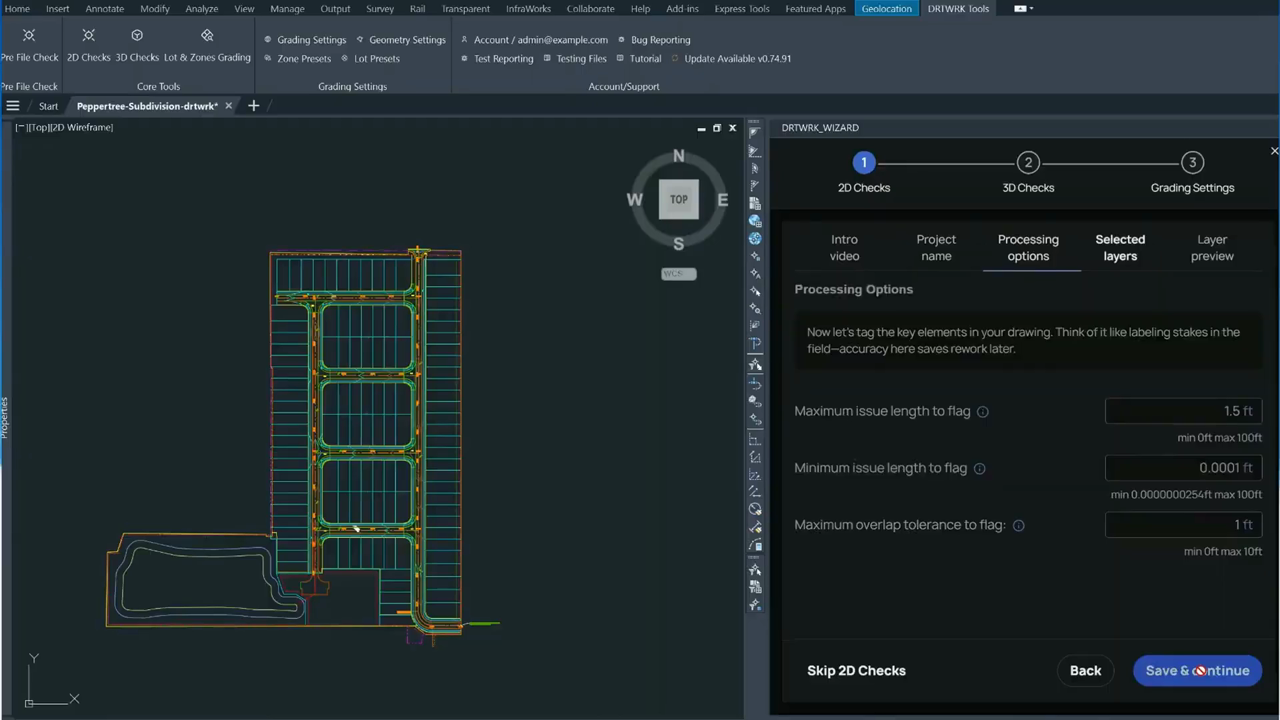The image size is (1280, 720).
Task: Launch 3D Checks from the ribbon
Action: 137,46
